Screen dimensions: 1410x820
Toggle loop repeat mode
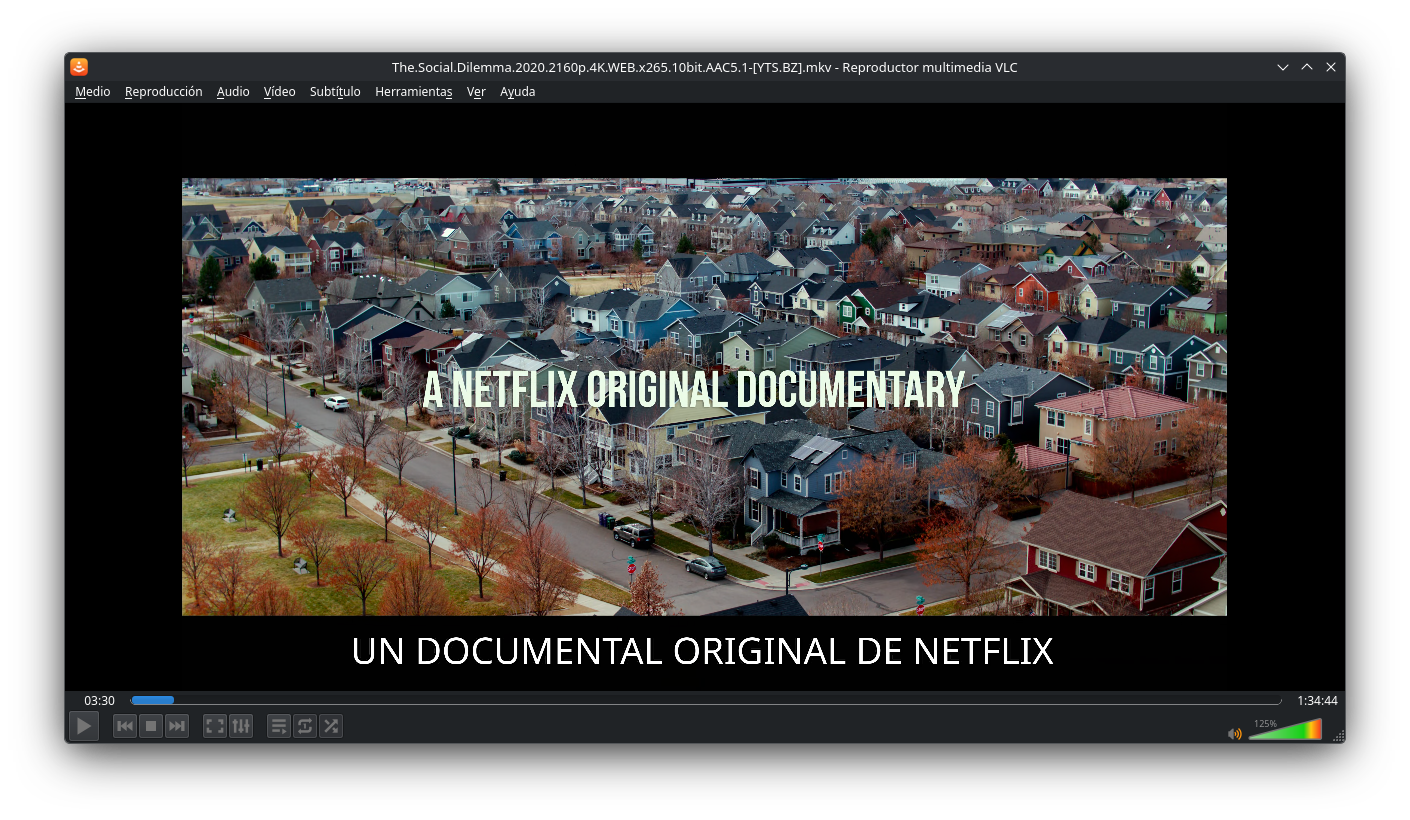[305, 726]
